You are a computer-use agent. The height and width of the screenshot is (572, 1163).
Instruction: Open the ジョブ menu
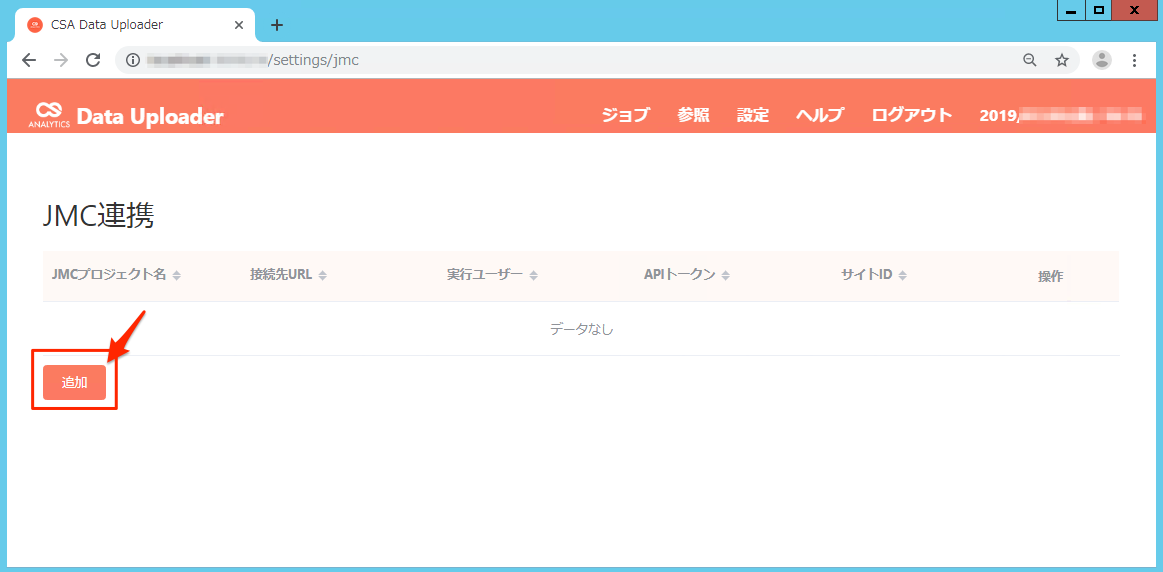click(x=625, y=115)
